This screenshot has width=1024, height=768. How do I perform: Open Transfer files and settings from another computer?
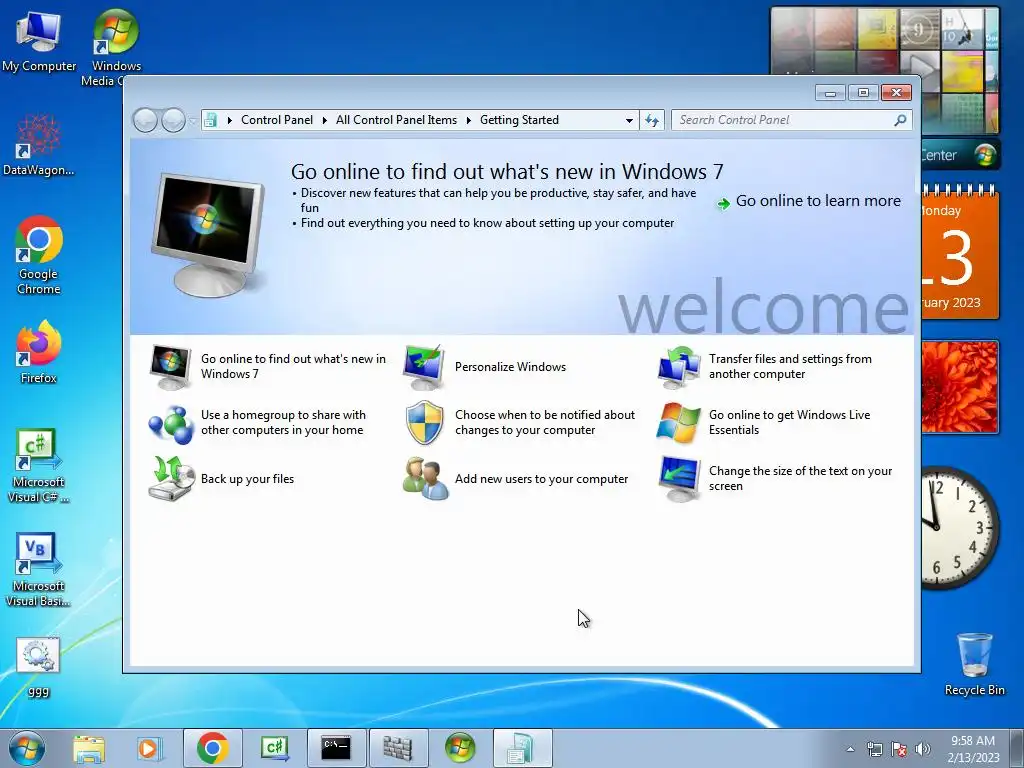[790, 366]
